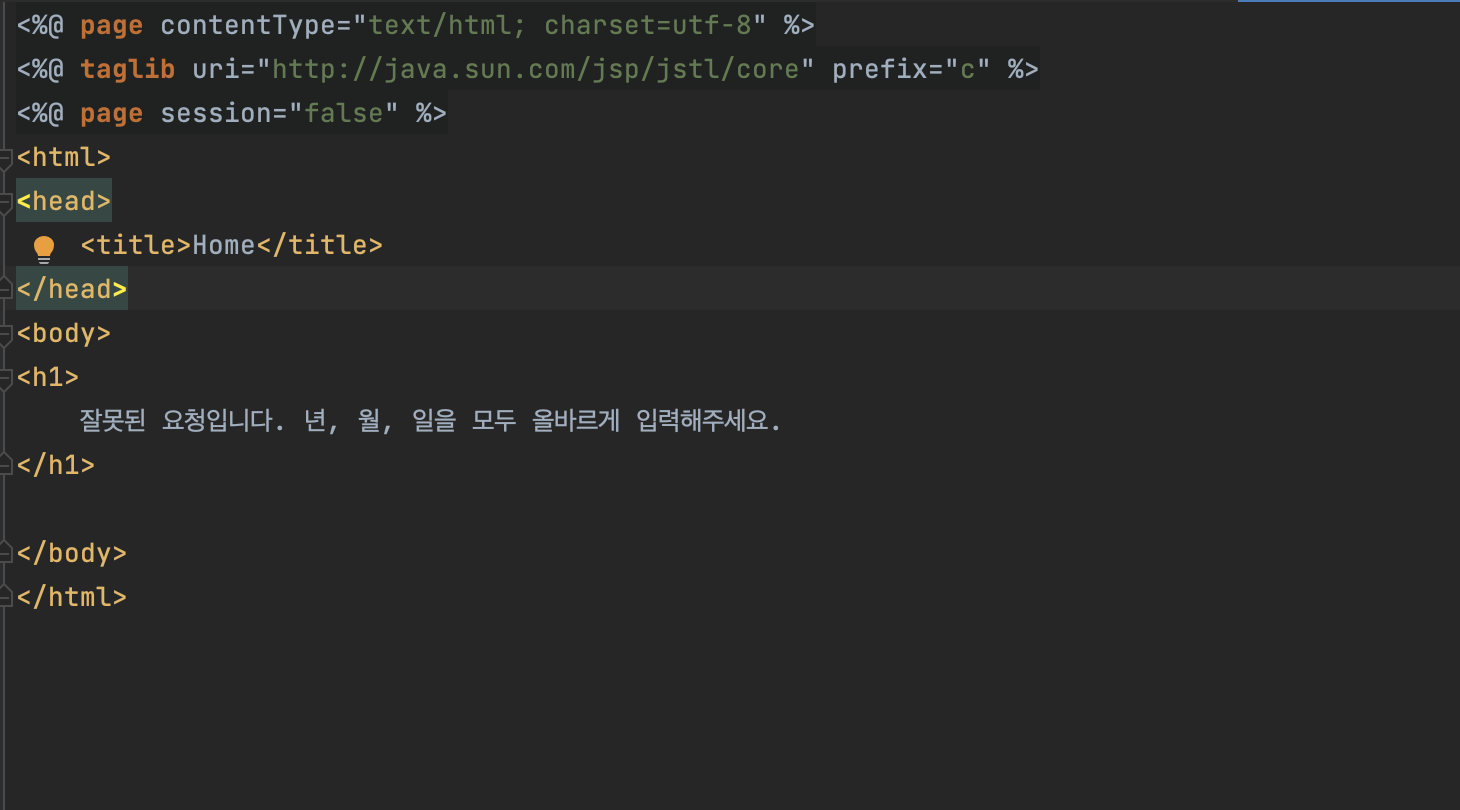Image resolution: width=1460 pixels, height=810 pixels.
Task: Click the "false" string value
Action: point(344,113)
